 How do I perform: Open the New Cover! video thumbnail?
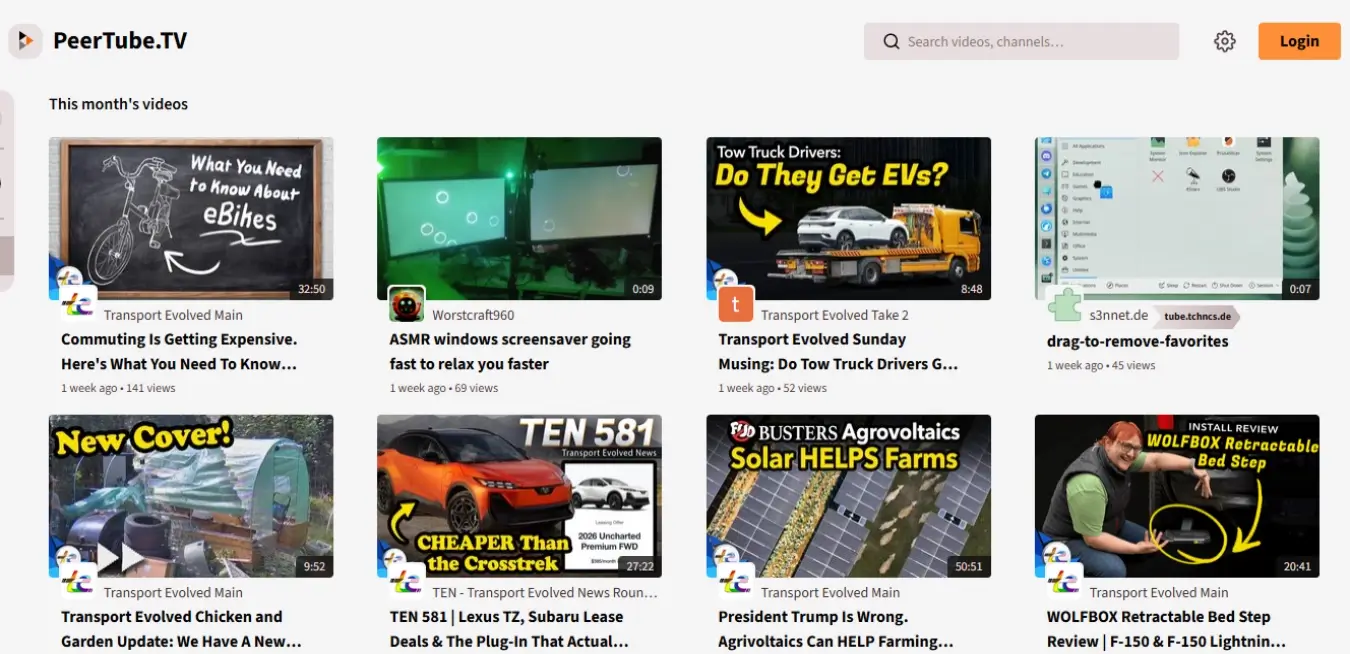tap(191, 496)
